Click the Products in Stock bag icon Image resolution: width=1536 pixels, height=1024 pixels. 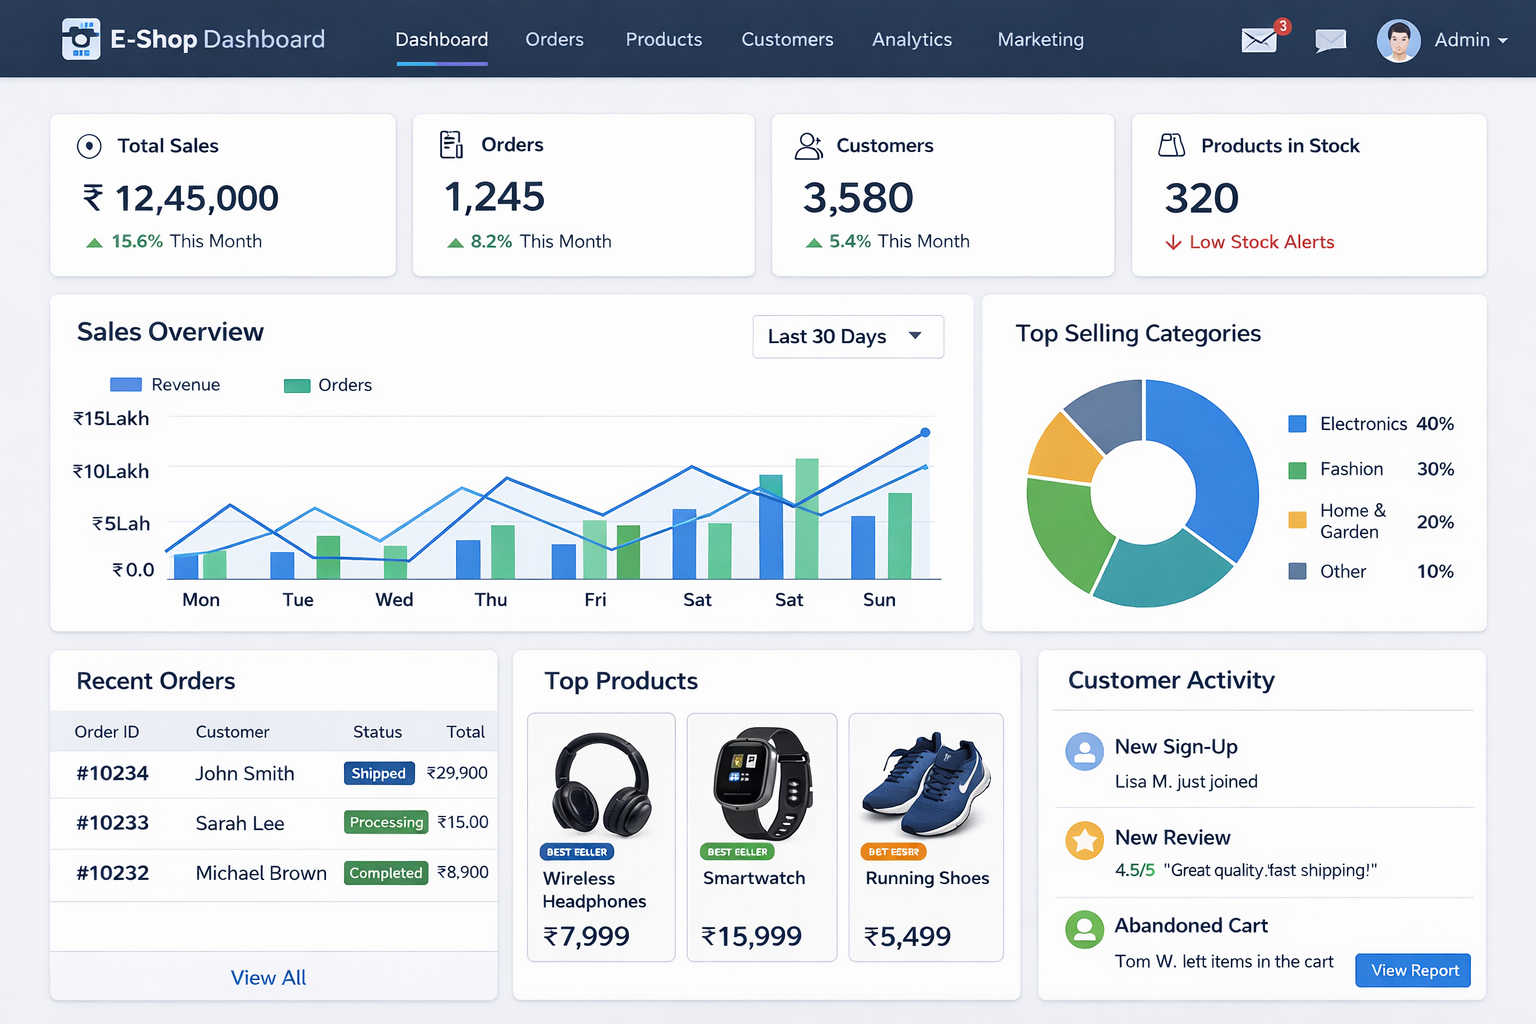pos(1170,145)
